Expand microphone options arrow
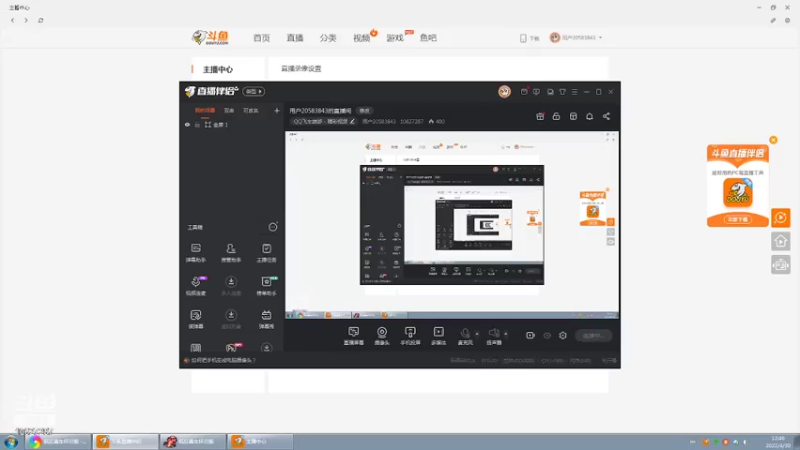This screenshot has height=450, width=800. 477,334
